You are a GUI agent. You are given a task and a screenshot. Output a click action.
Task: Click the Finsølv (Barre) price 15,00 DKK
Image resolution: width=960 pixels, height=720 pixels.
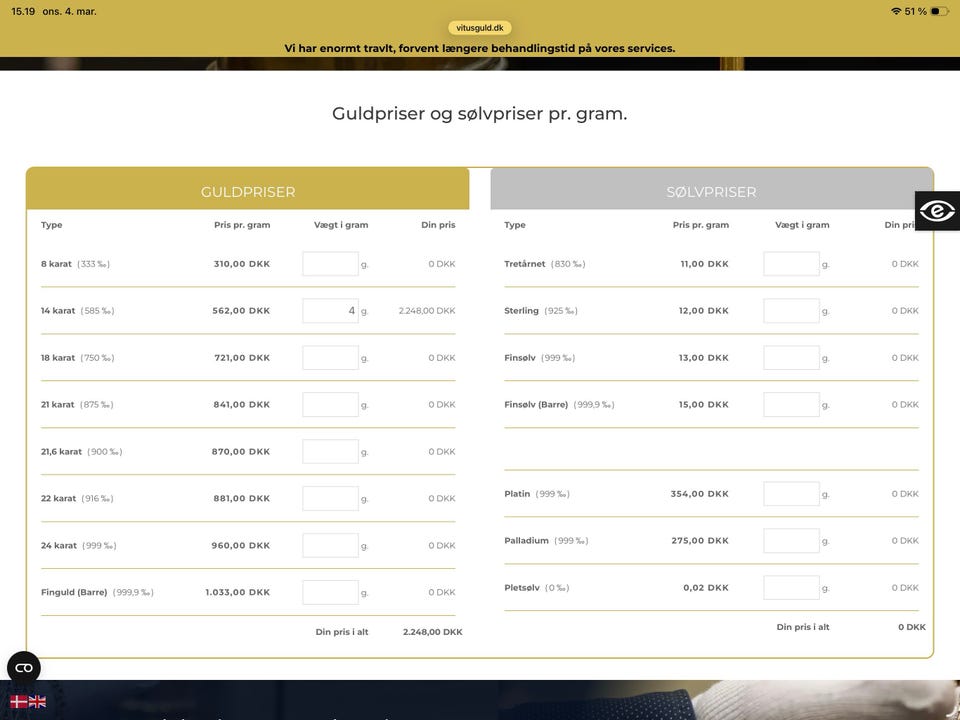703,405
